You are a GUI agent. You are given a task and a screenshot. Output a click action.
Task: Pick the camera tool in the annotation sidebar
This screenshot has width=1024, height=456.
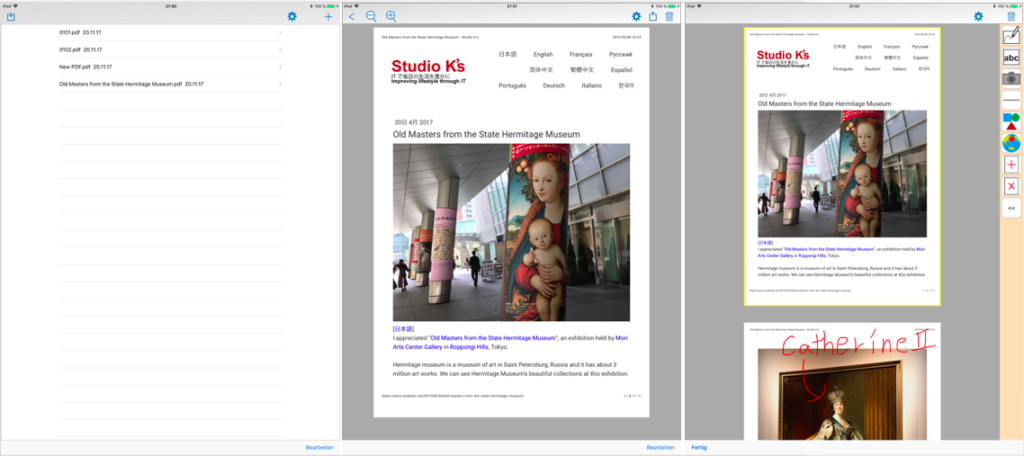(1010, 78)
